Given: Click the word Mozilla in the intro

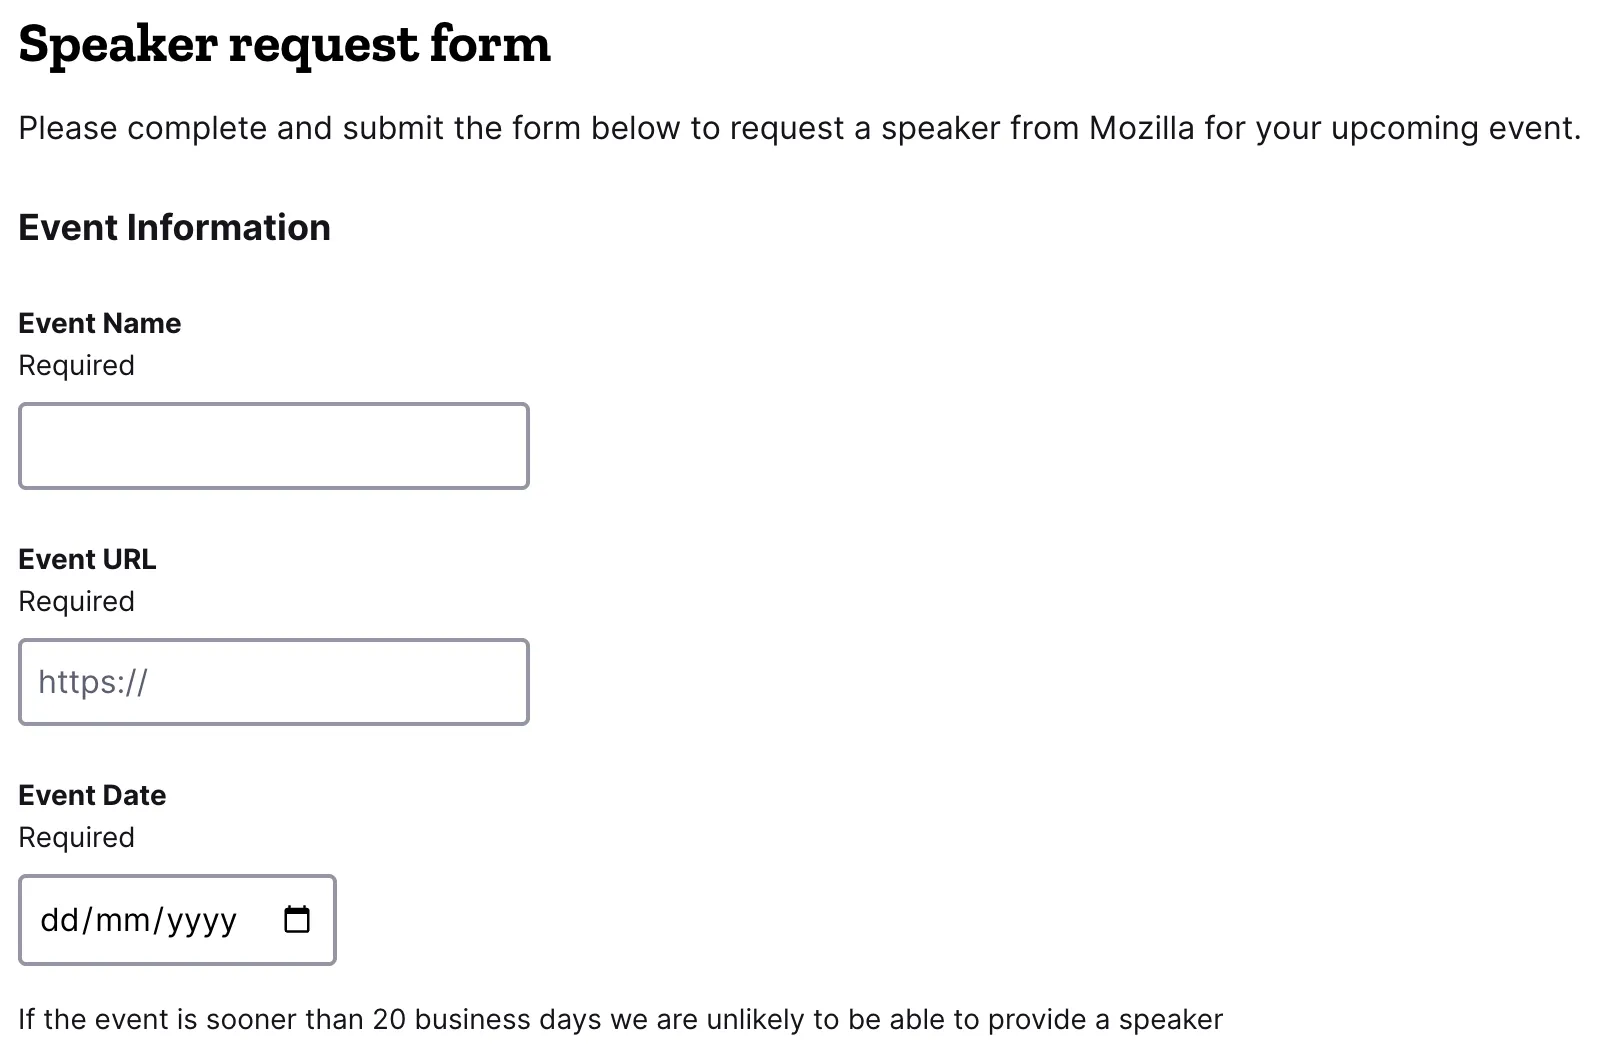Looking at the screenshot, I should (1141, 128).
